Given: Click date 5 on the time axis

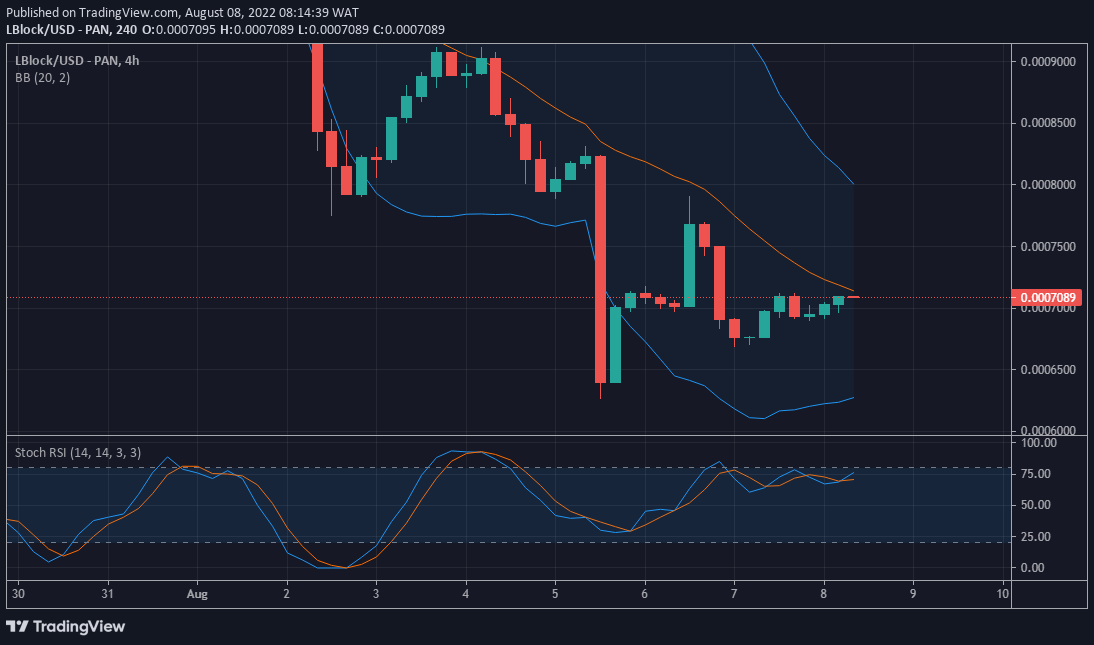Looking at the screenshot, I should (555, 594).
